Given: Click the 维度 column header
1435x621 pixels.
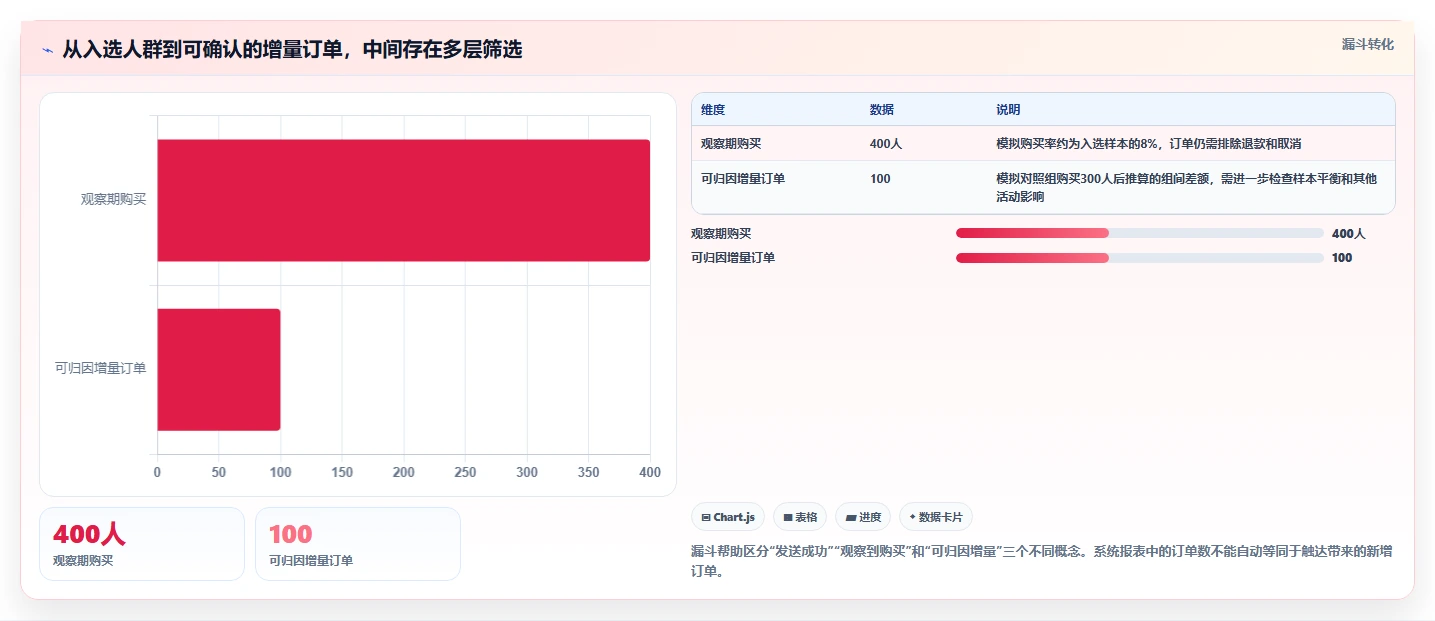Looking at the screenshot, I should [713, 109].
